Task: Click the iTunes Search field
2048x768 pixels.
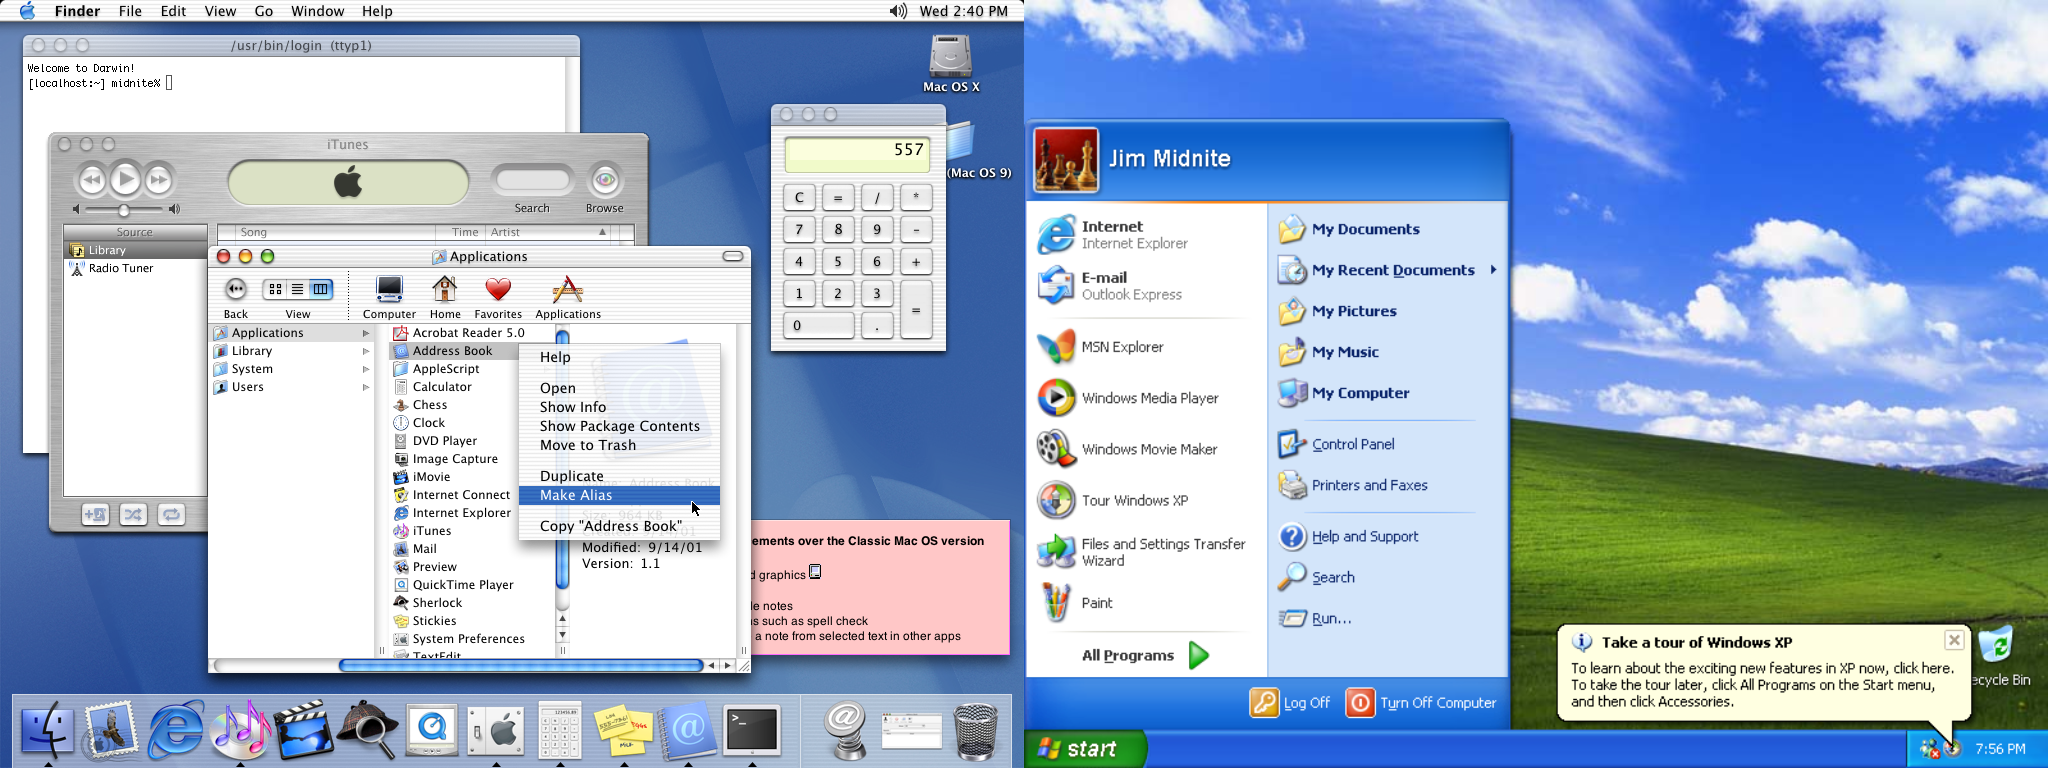Action: click(x=533, y=180)
